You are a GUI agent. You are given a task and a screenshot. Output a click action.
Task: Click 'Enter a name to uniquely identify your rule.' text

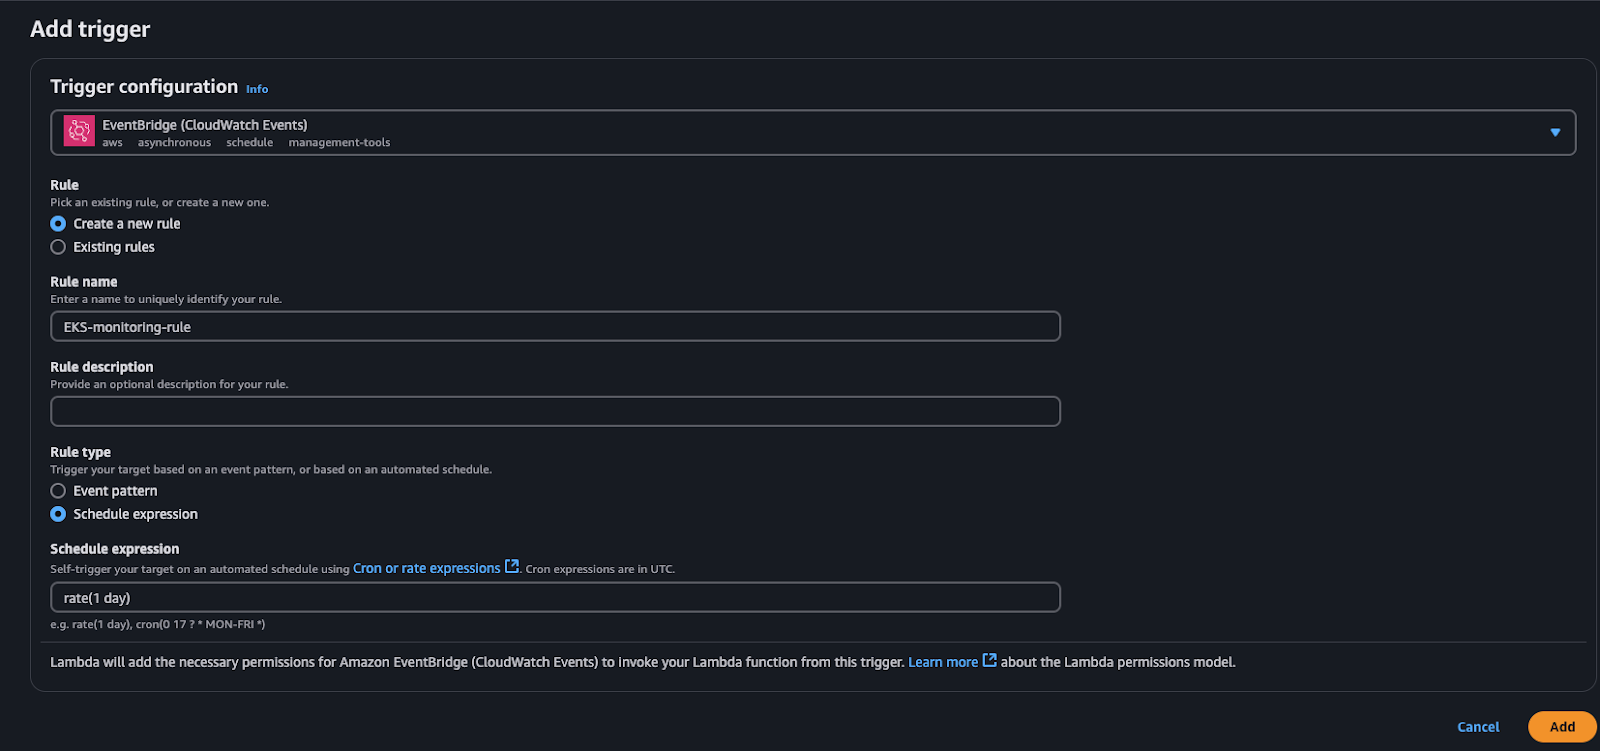click(x=166, y=299)
